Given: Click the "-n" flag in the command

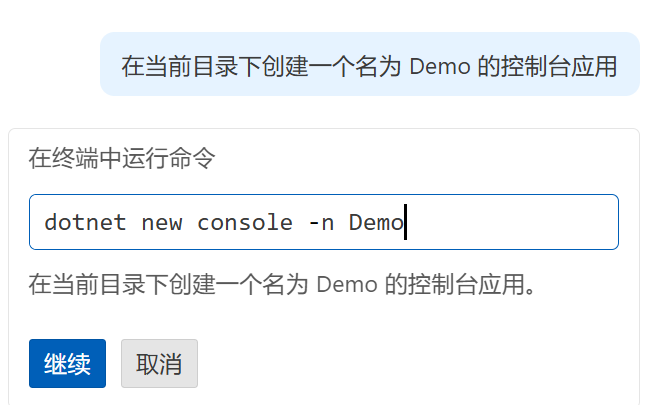Looking at the screenshot, I should coord(321,222).
